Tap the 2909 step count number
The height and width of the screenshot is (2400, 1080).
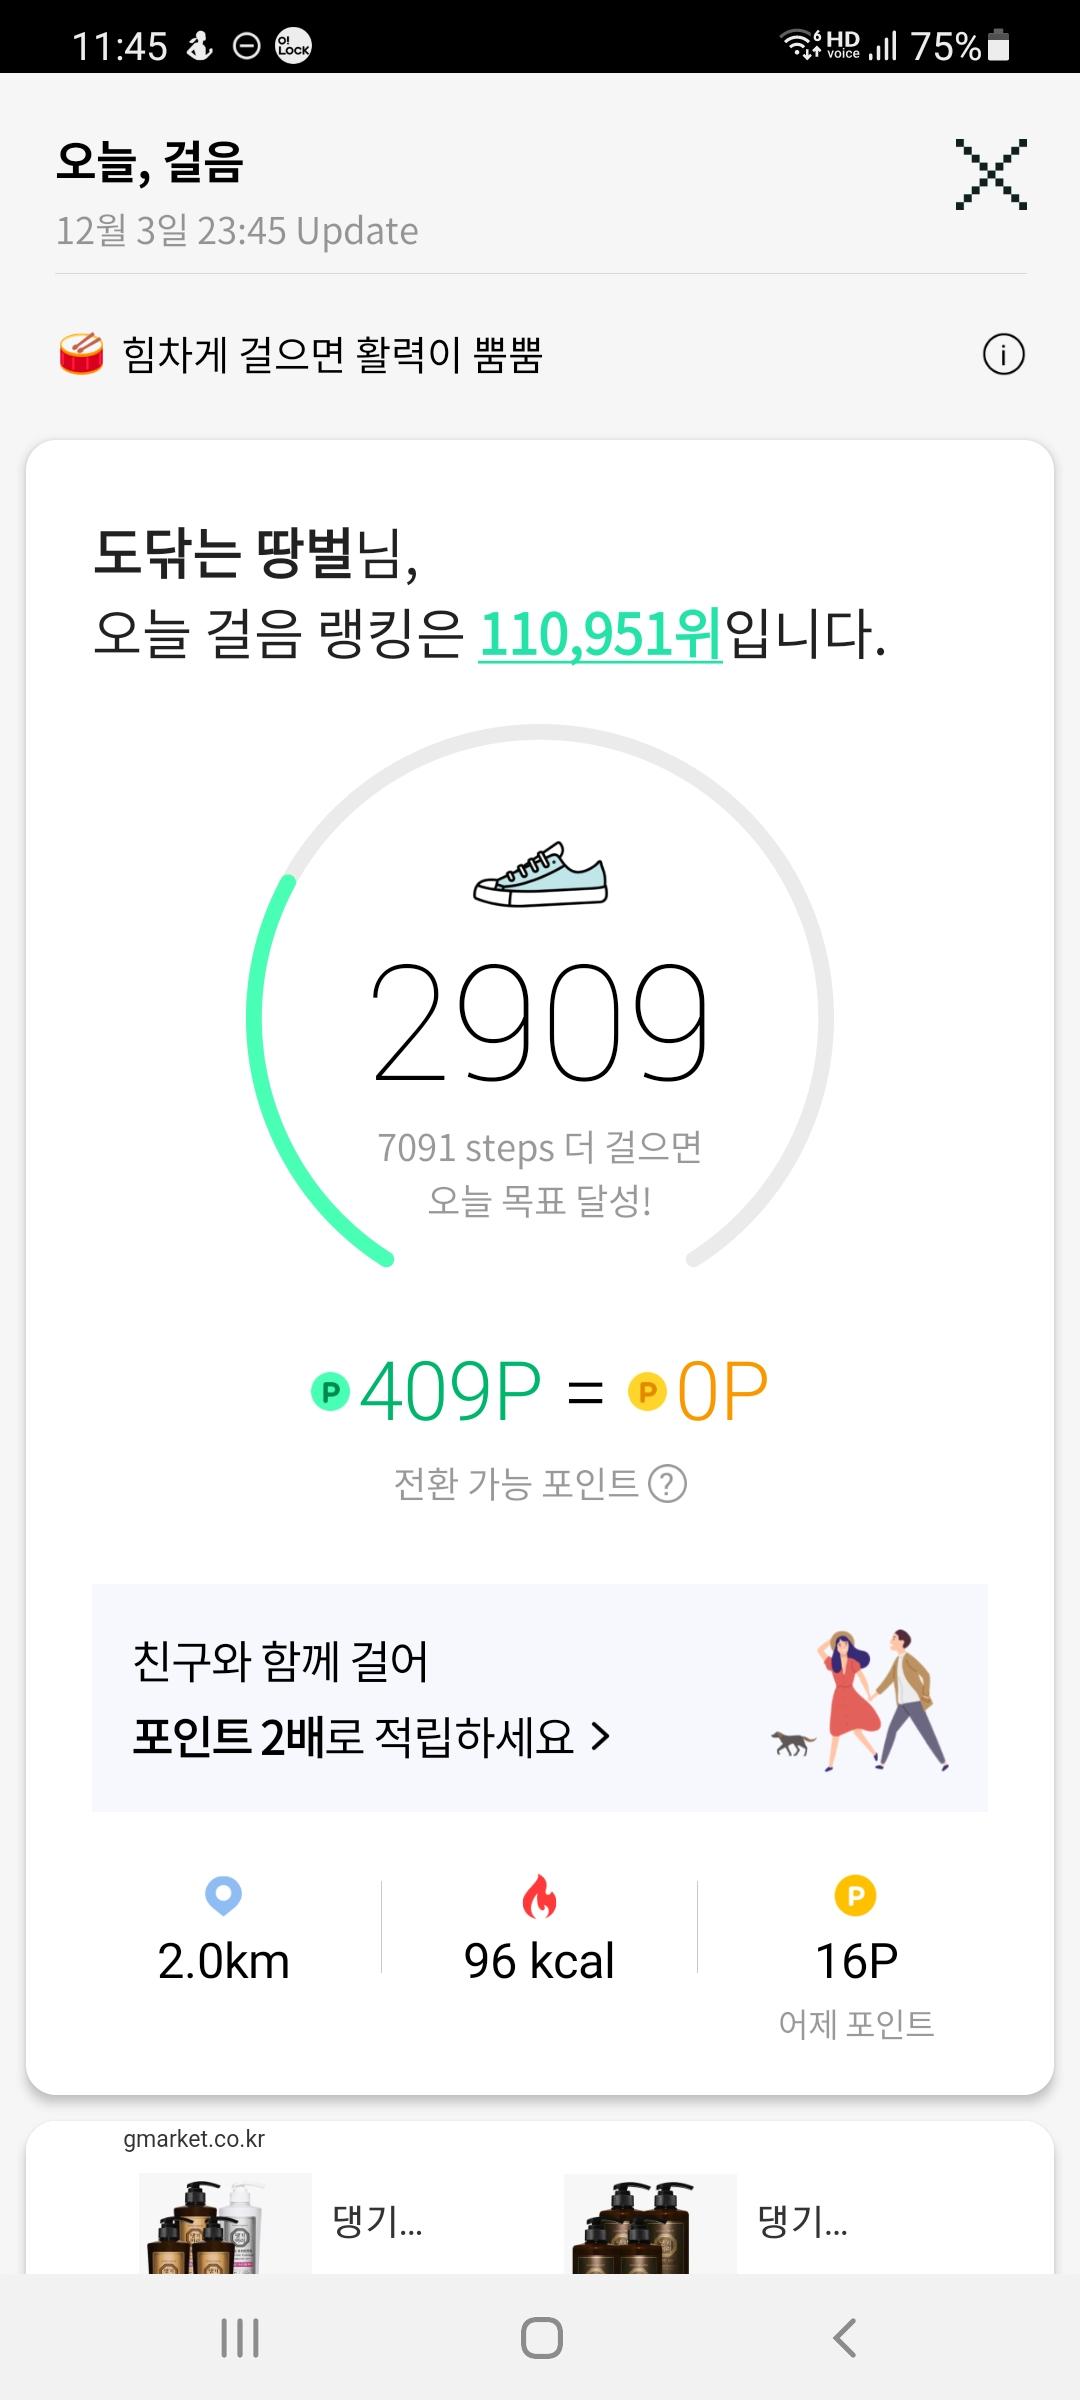click(540, 1022)
